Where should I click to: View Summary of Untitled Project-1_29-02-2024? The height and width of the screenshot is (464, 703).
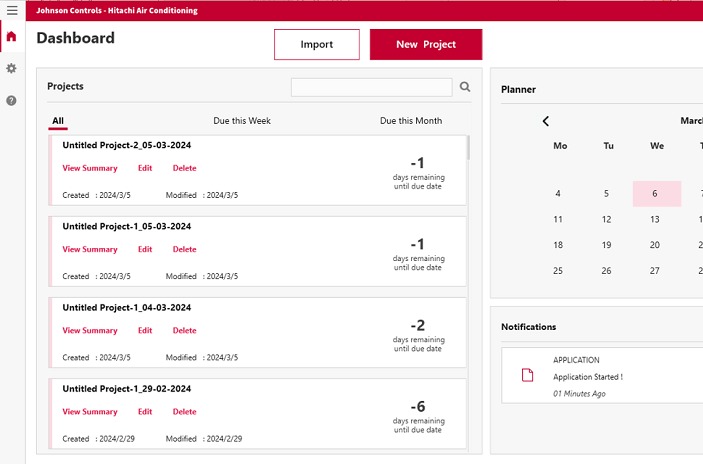90,411
